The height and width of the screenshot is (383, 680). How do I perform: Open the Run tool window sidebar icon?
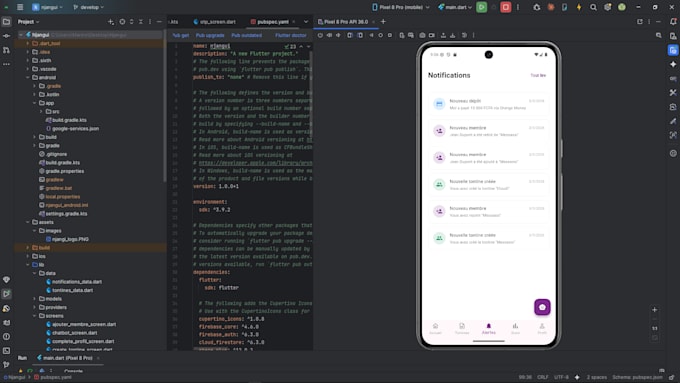tap(6, 294)
